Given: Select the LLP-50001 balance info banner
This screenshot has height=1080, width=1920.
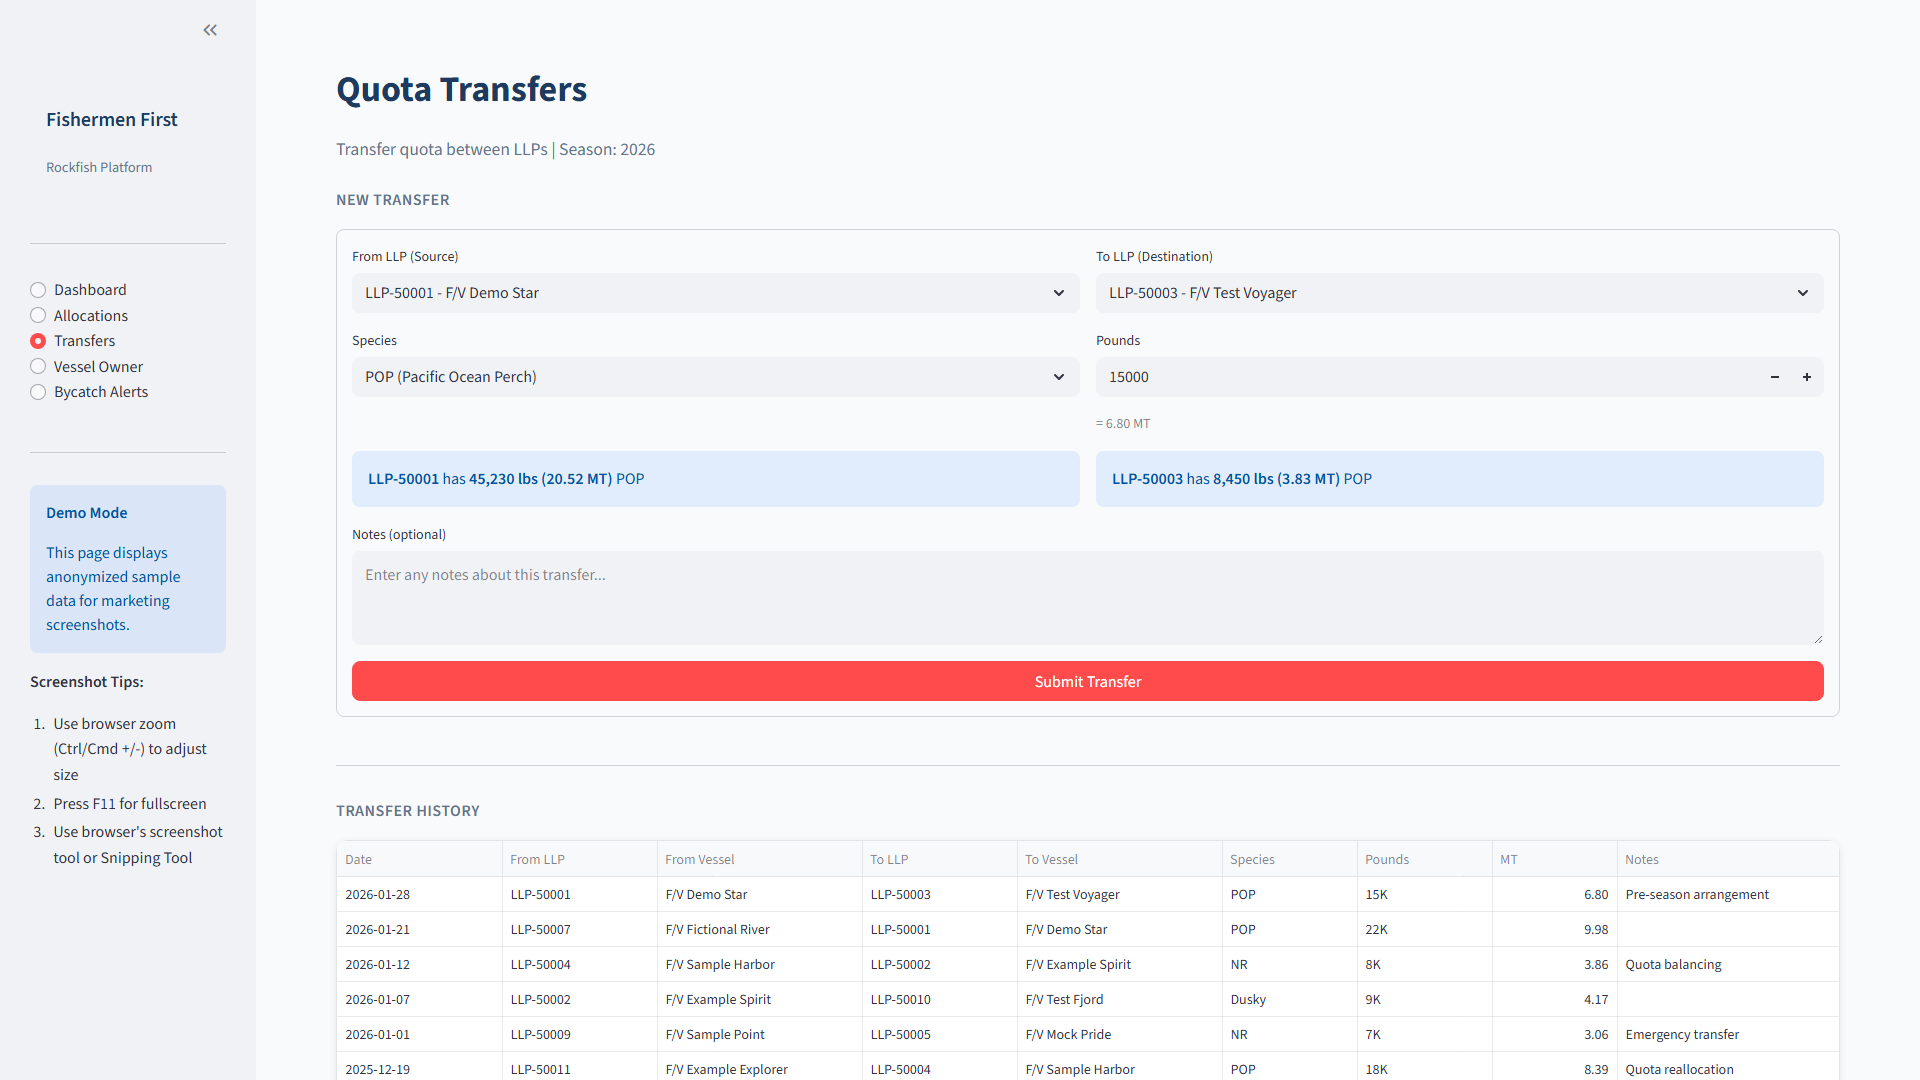Looking at the screenshot, I should click(x=715, y=478).
